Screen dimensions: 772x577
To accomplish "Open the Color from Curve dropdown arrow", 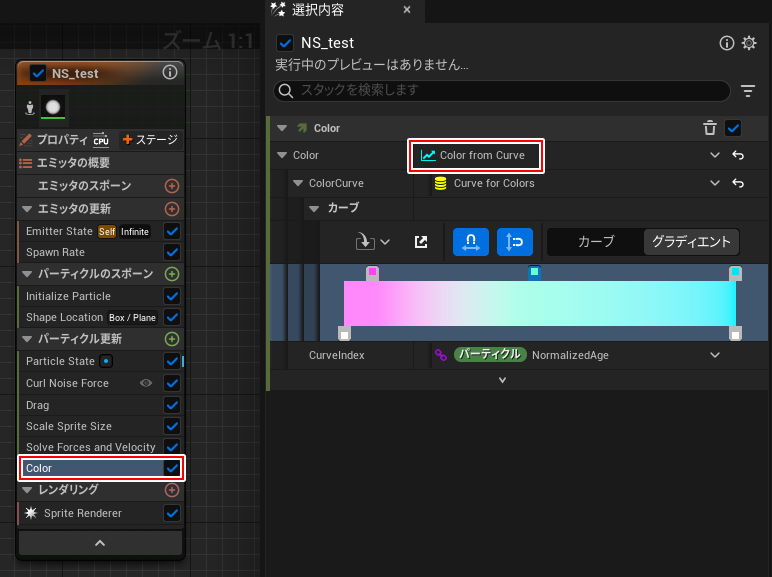I will [x=715, y=156].
